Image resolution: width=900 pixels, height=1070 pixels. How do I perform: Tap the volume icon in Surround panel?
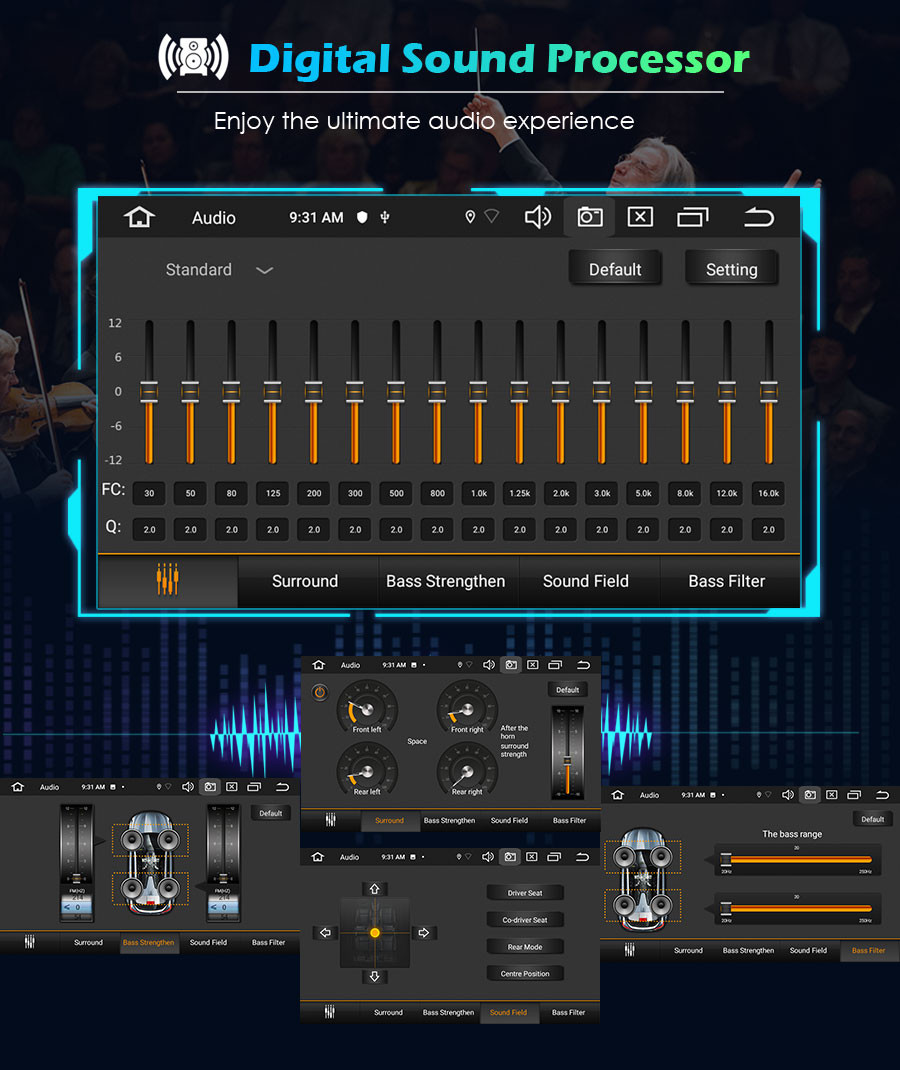click(489, 665)
